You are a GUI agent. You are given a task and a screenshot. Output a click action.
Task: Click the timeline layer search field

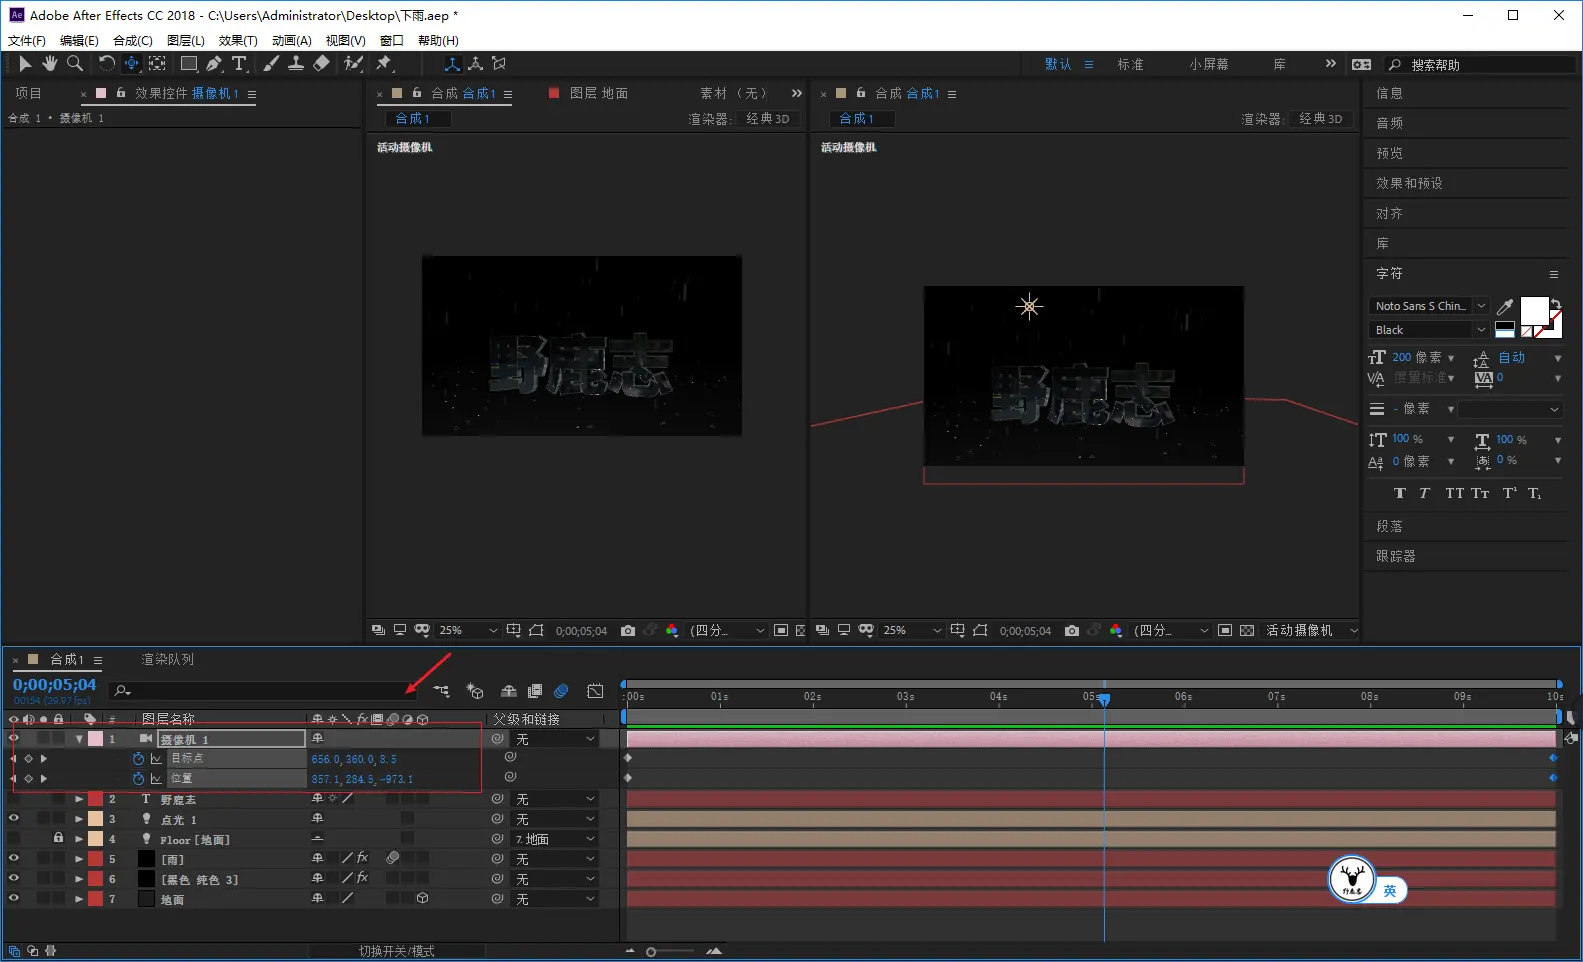[x=262, y=691]
